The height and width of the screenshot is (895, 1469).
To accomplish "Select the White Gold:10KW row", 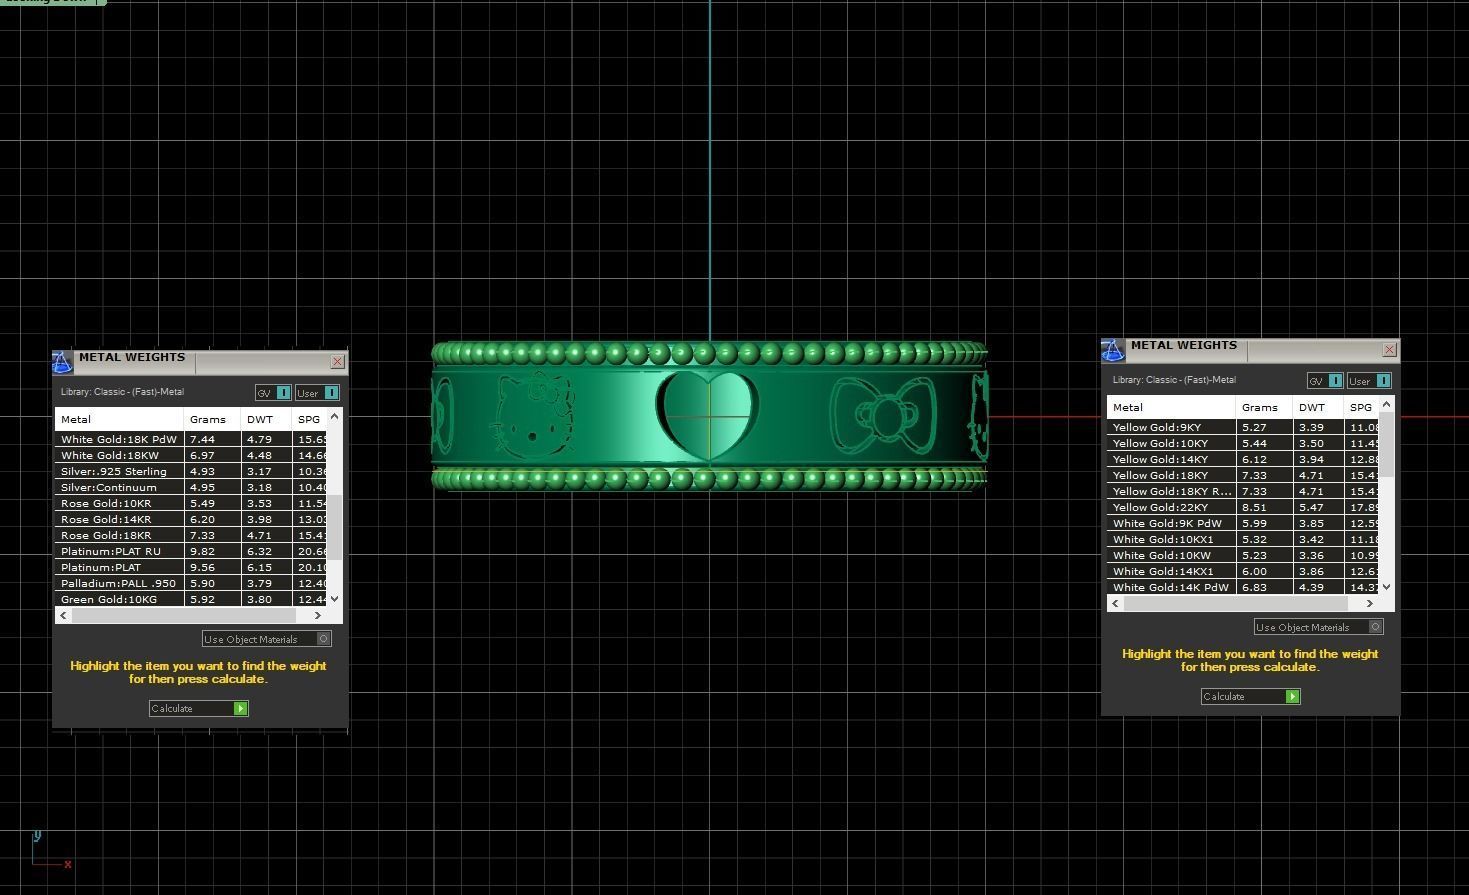I will 1243,555.
